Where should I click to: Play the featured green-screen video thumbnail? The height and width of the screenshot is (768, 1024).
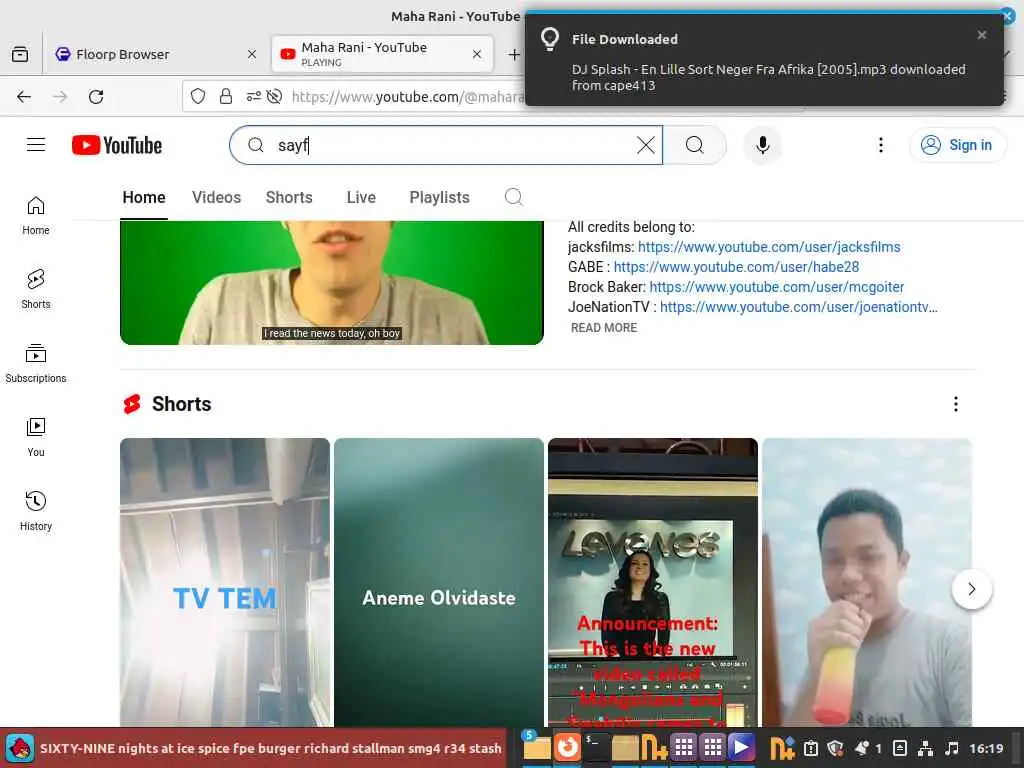point(332,282)
